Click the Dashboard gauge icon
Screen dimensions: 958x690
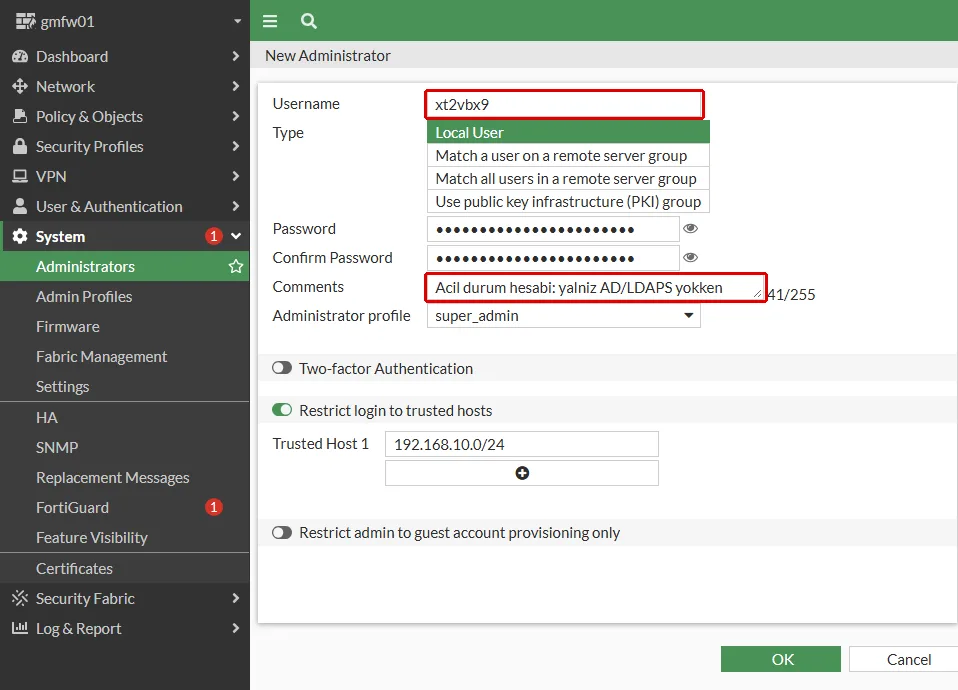20,56
